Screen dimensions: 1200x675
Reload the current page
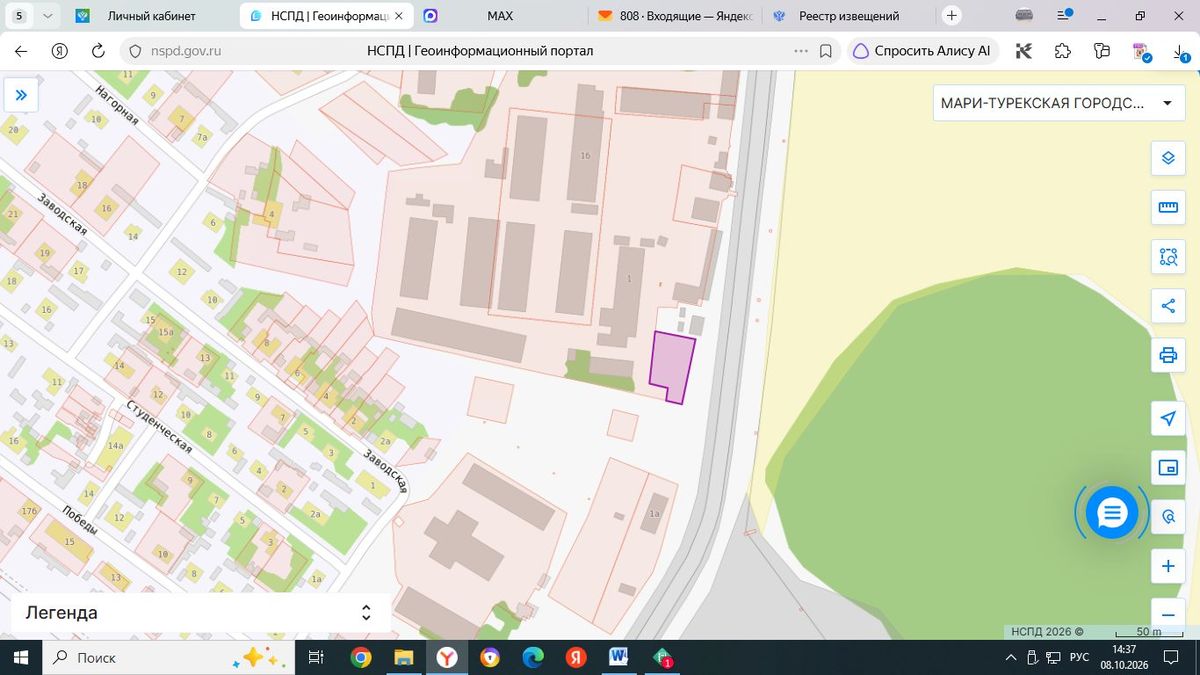(x=98, y=51)
